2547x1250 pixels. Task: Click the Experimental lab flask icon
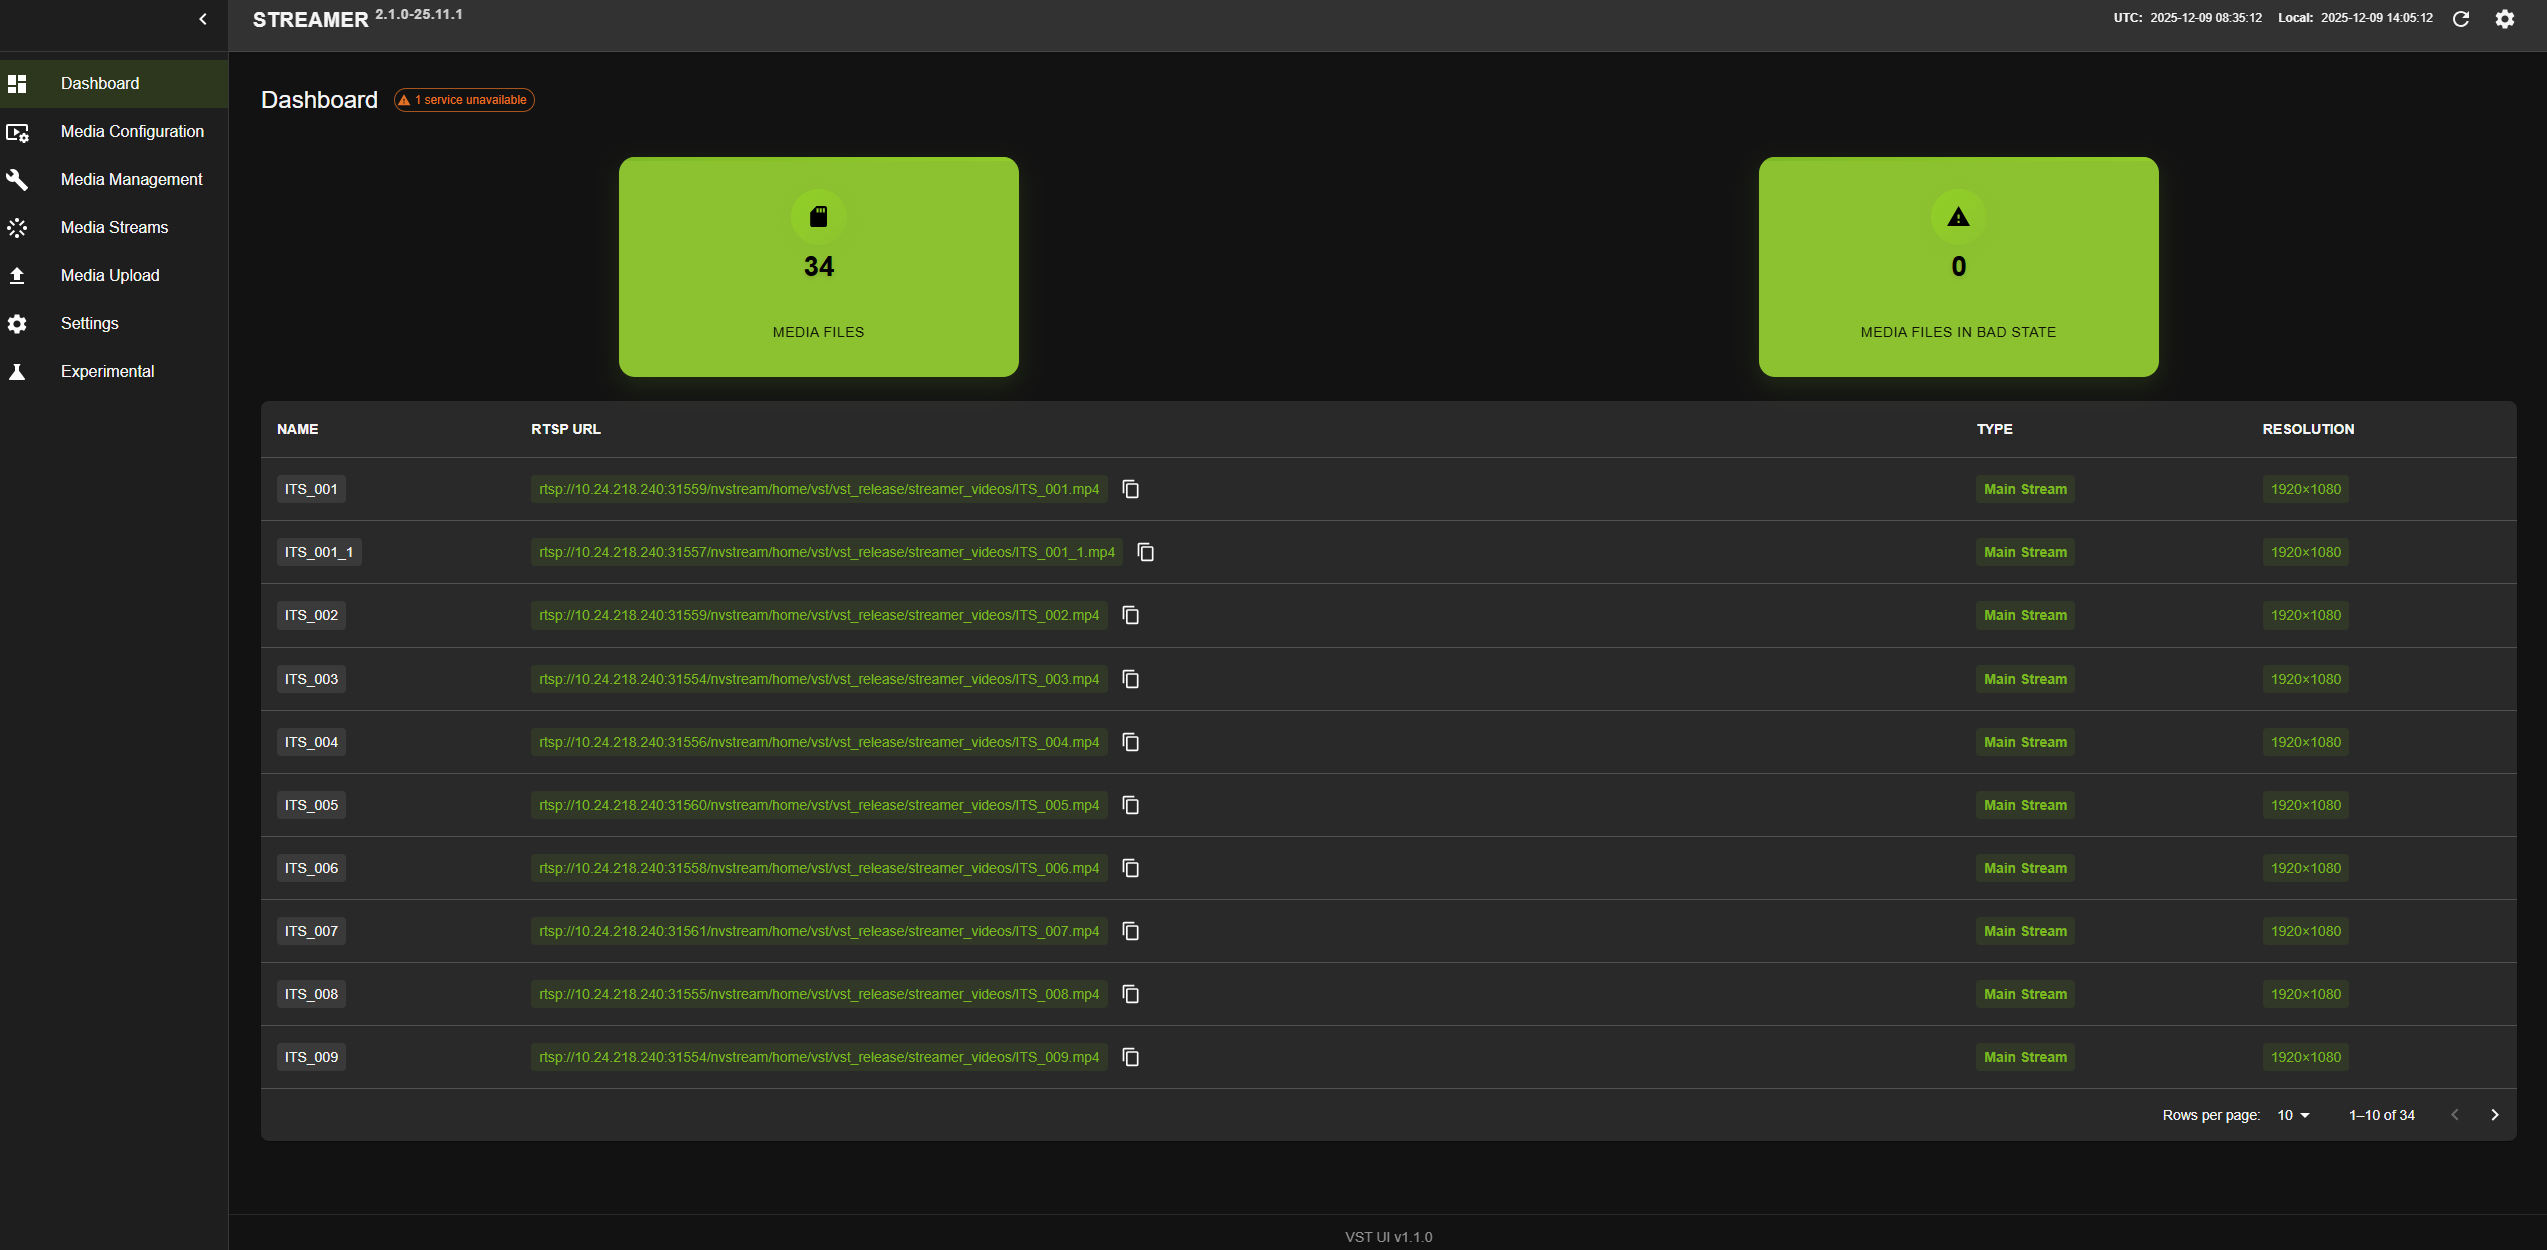(17, 371)
